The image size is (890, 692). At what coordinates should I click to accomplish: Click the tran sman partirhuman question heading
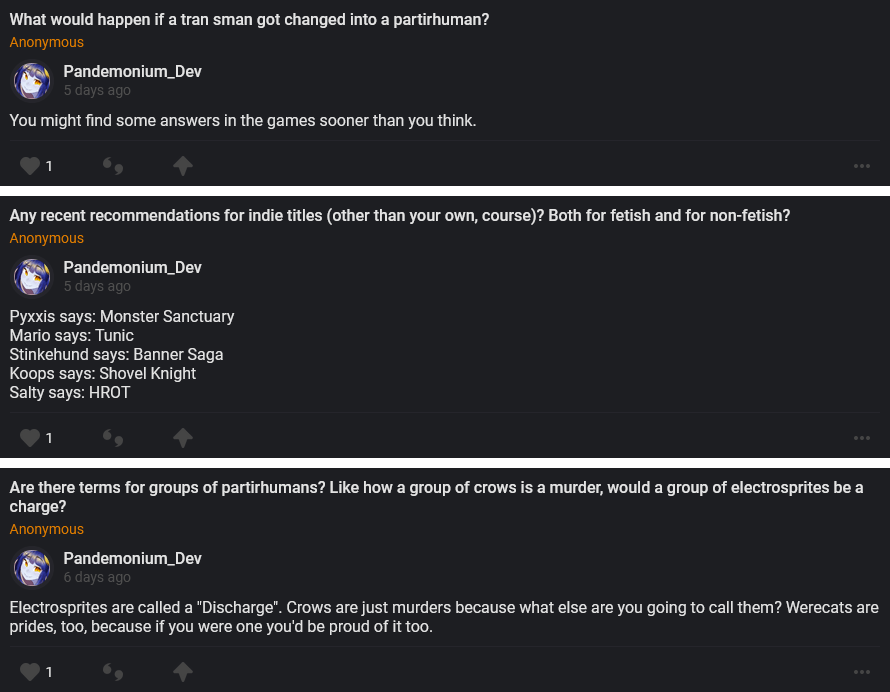click(249, 19)
